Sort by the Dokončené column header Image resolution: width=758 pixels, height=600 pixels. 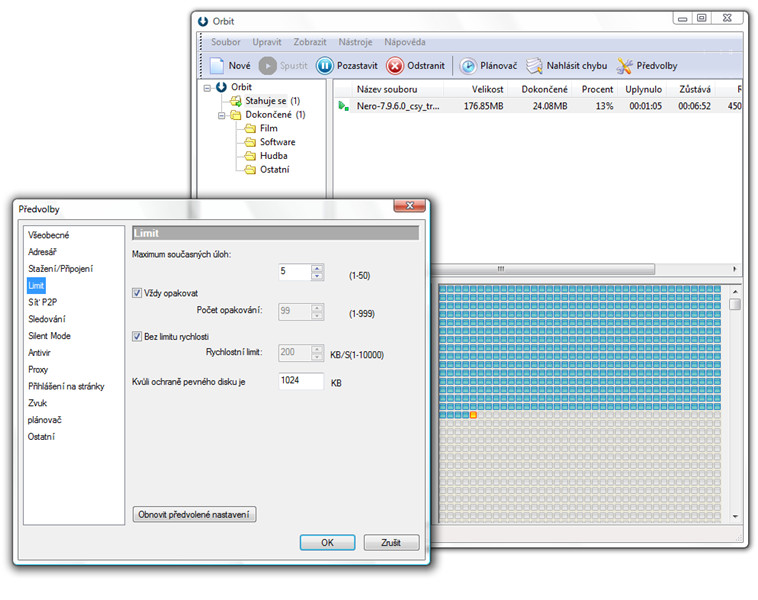(x=544, y=89)
